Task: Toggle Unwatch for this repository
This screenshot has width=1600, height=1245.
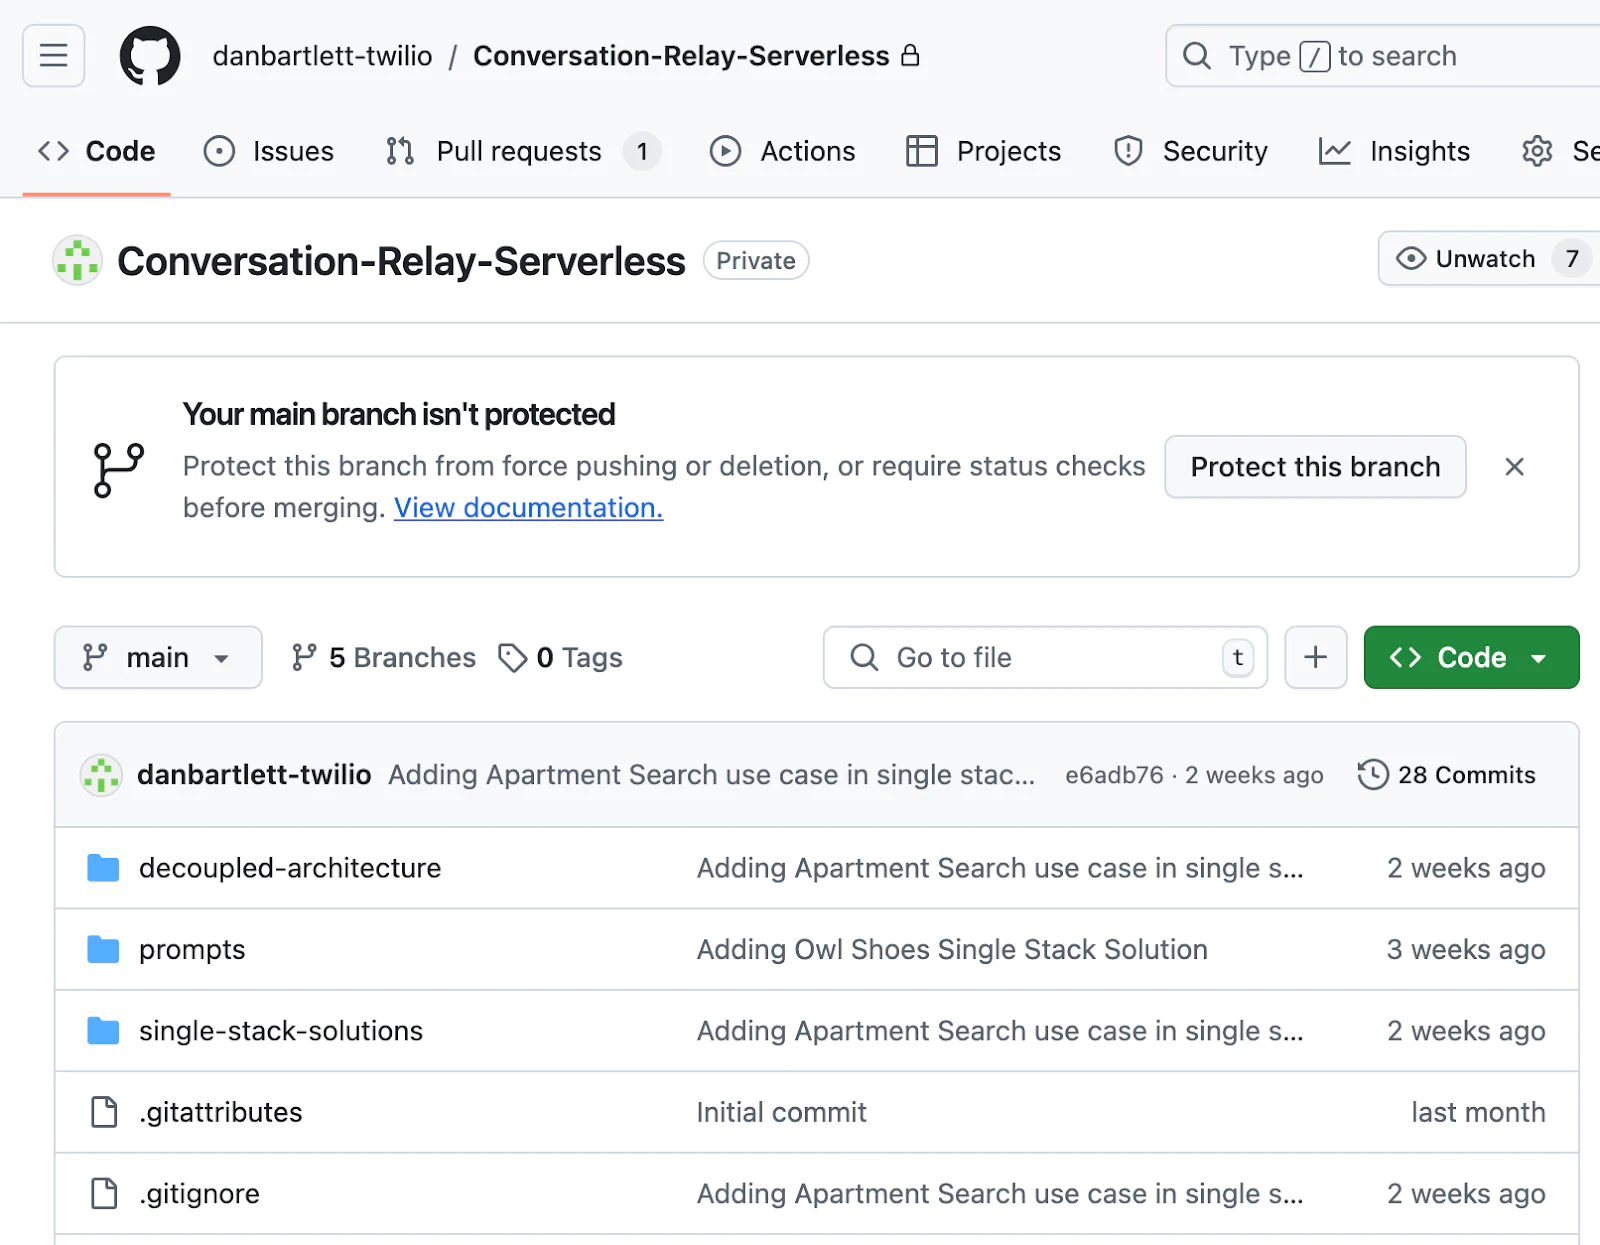Action: pyautogui.click(x=1466, y=259)
